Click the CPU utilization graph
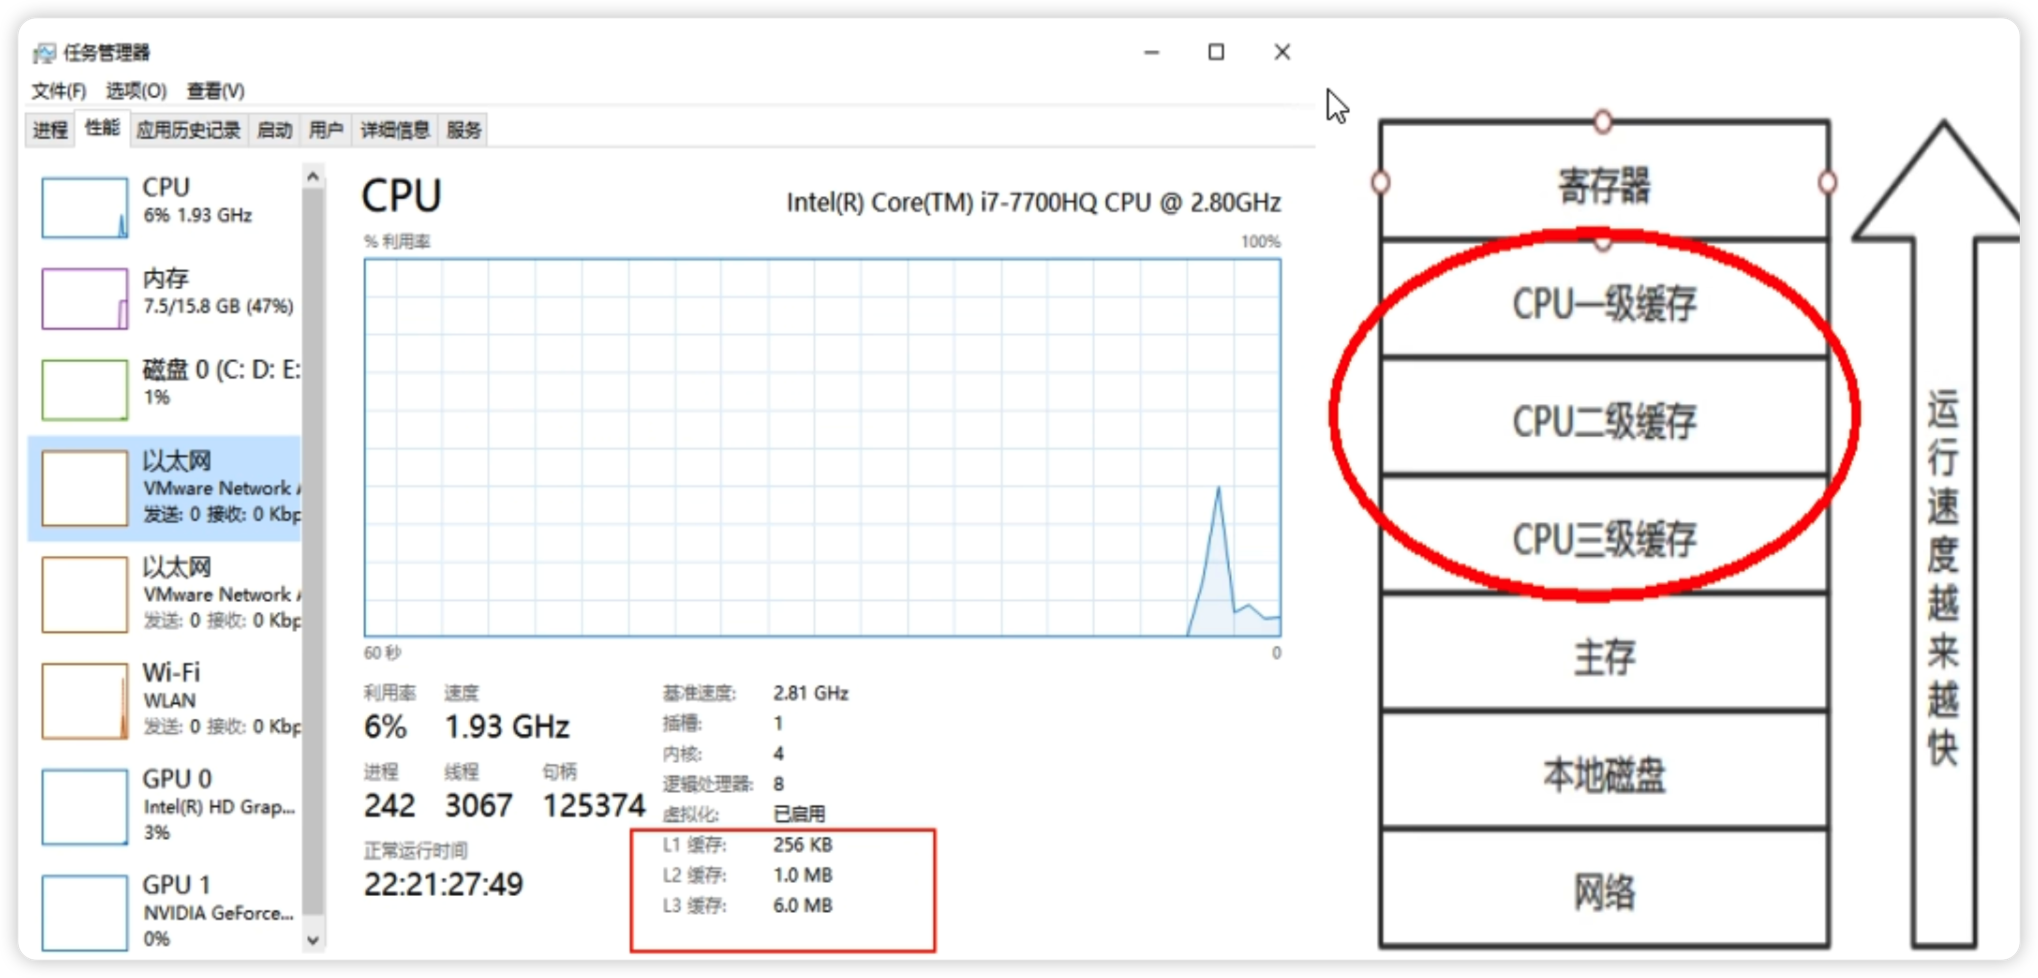 pyautogui.click(x=822, y=447)
